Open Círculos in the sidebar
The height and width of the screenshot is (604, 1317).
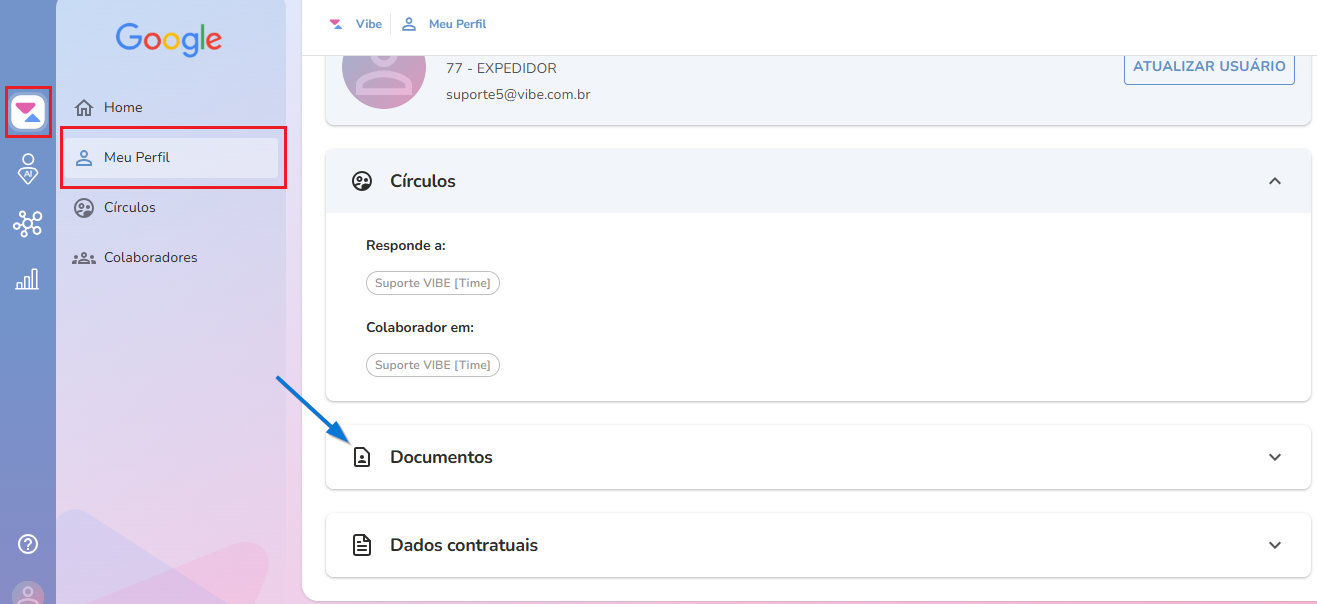tap(170, 207)
